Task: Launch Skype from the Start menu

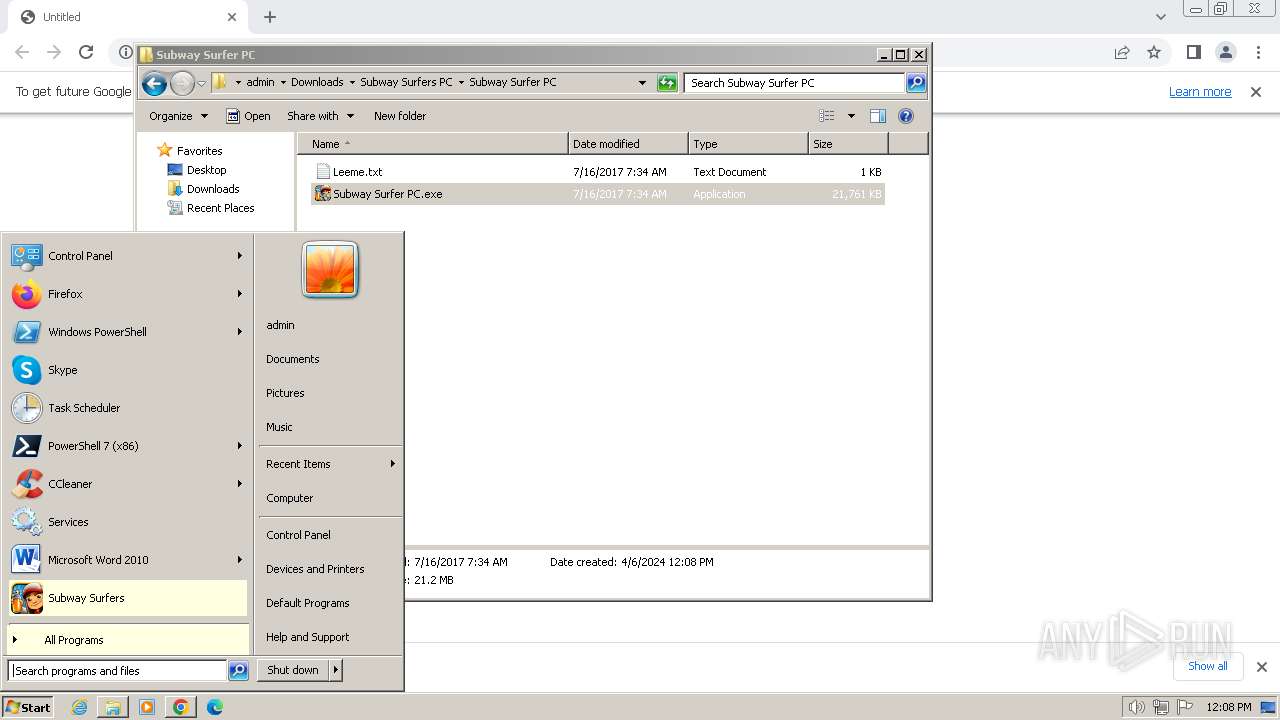Action: point(127,370)
